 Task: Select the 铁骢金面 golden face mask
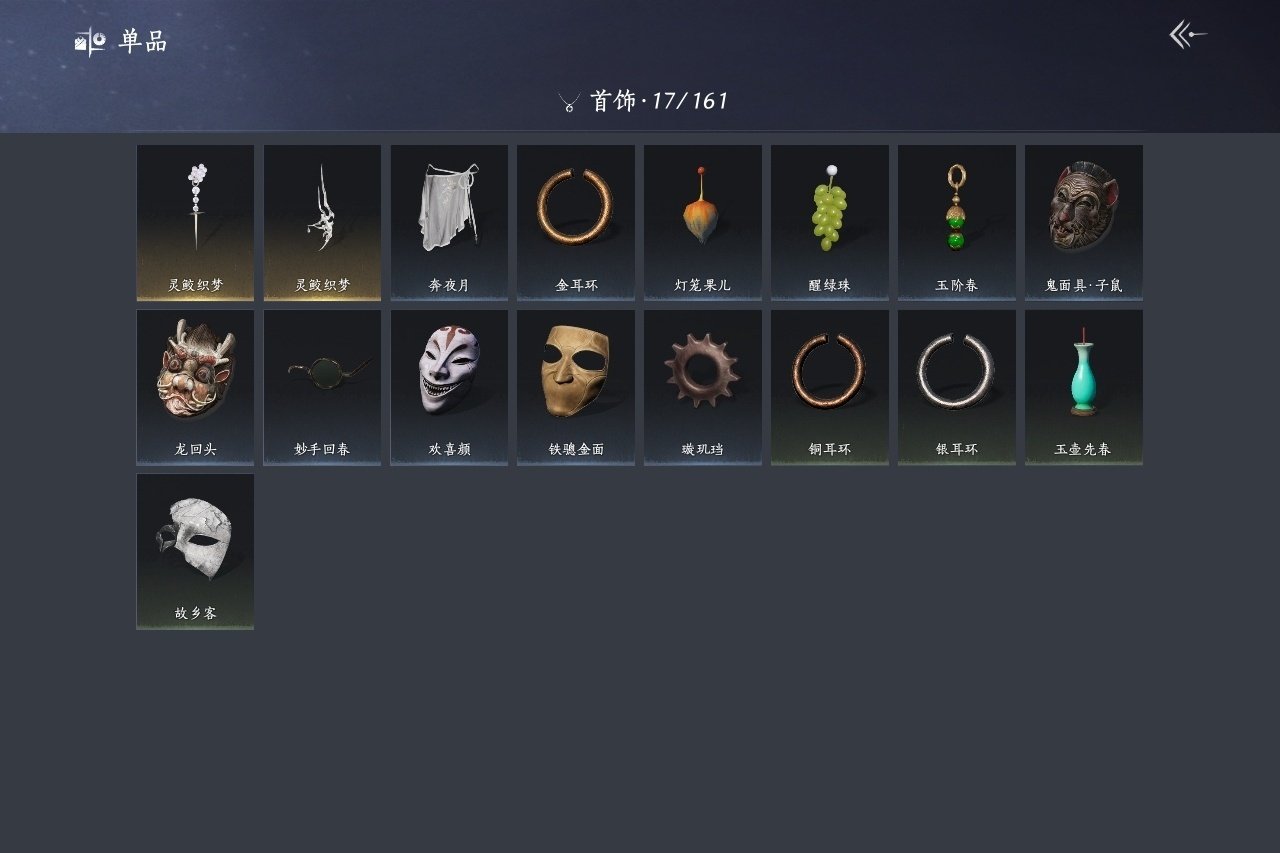[576, 387]
